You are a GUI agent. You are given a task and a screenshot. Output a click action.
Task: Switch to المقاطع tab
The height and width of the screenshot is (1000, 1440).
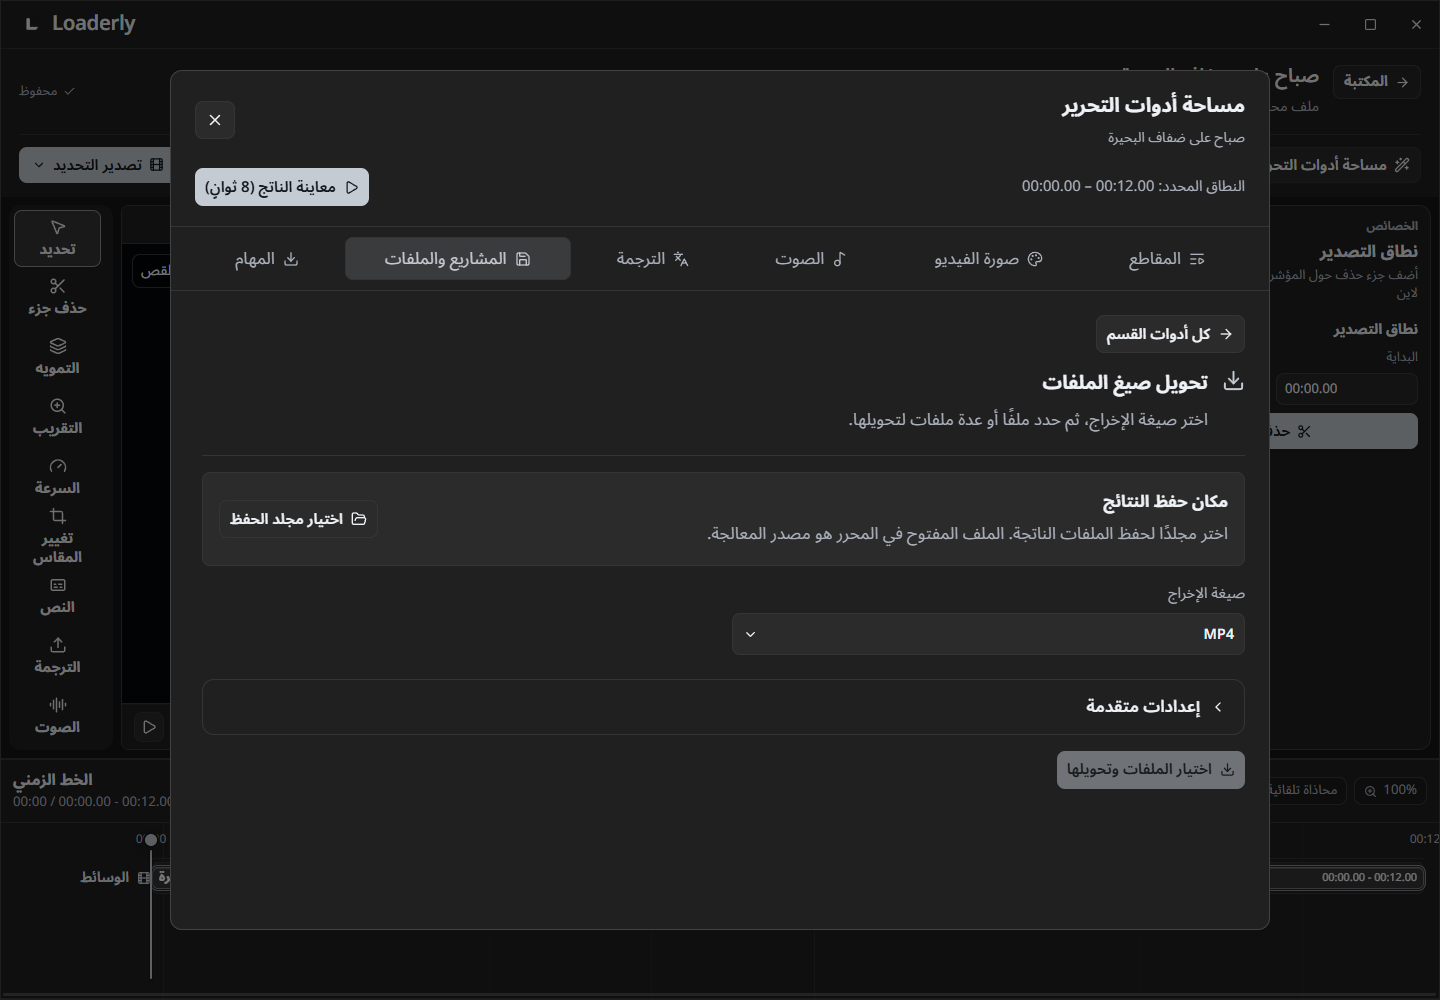1166,259
